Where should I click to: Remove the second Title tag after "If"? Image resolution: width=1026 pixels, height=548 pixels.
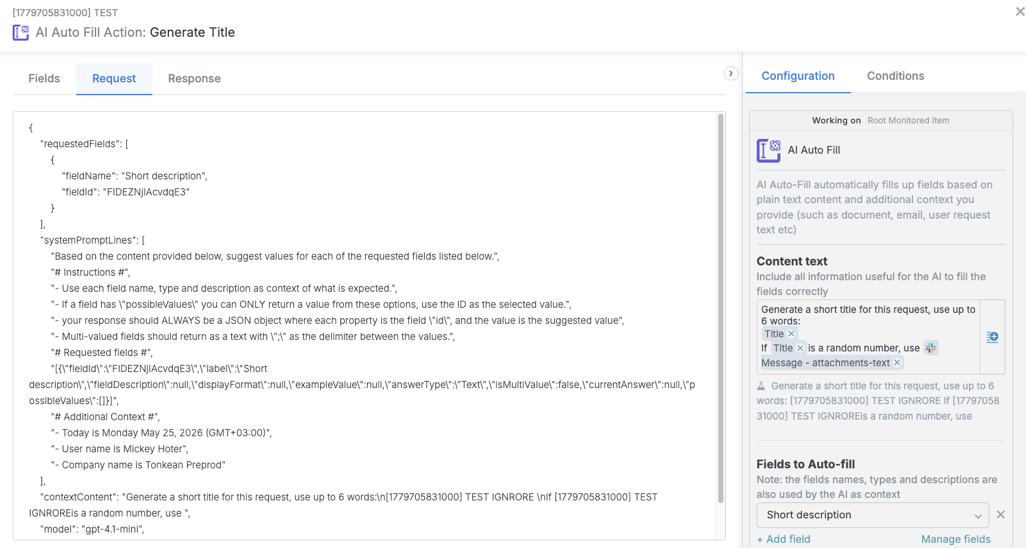point(800,348)
